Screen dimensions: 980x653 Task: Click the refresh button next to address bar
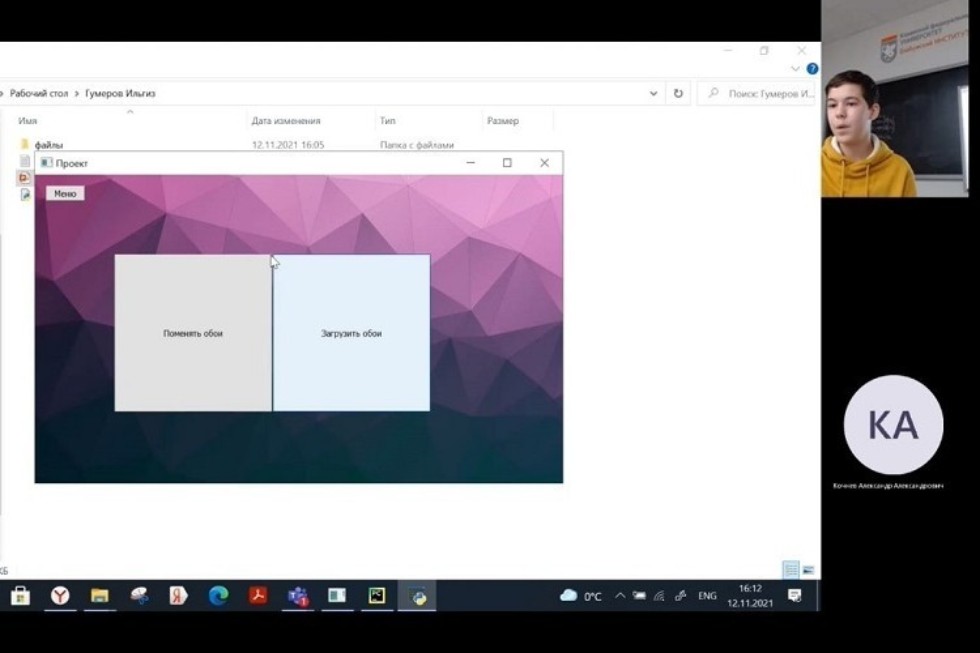678,93
